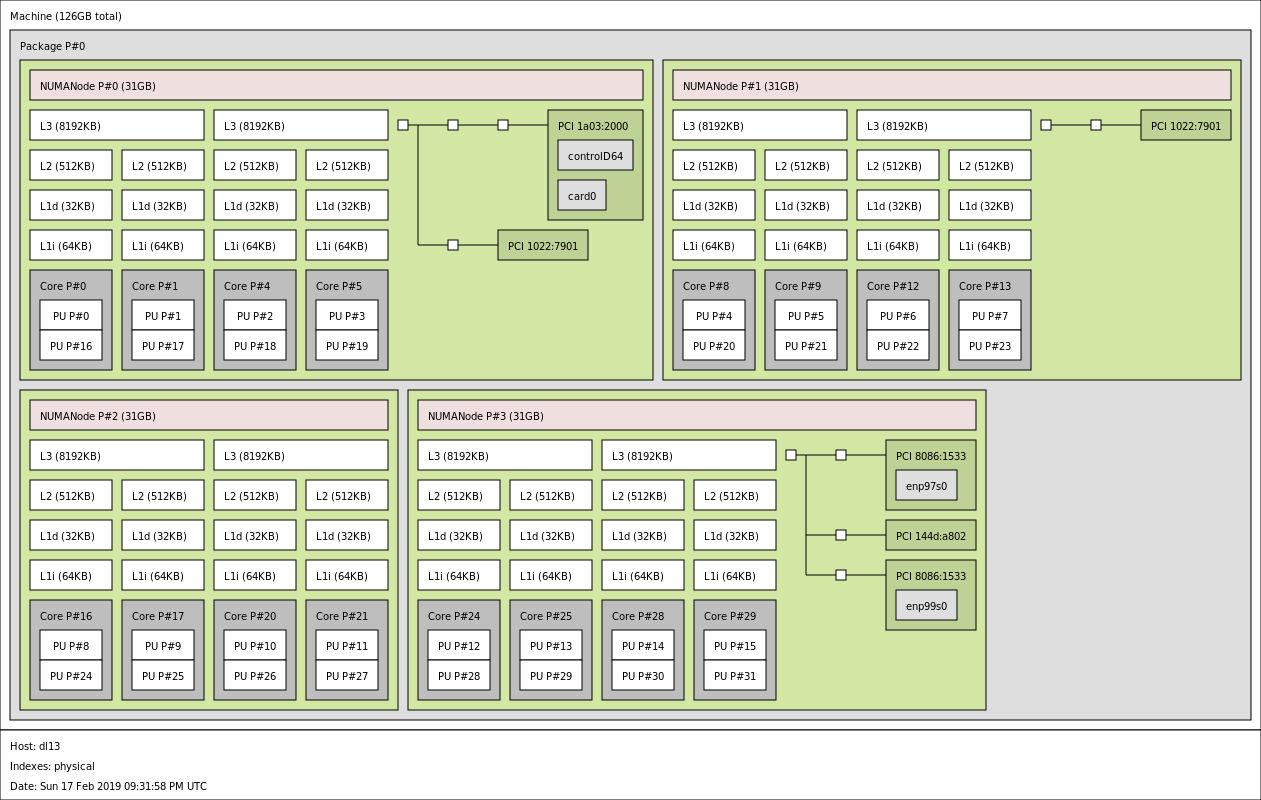Select the Machine (126GB total) label
This screenshot has width=1261, height=800.
click(x=66, y=17)
